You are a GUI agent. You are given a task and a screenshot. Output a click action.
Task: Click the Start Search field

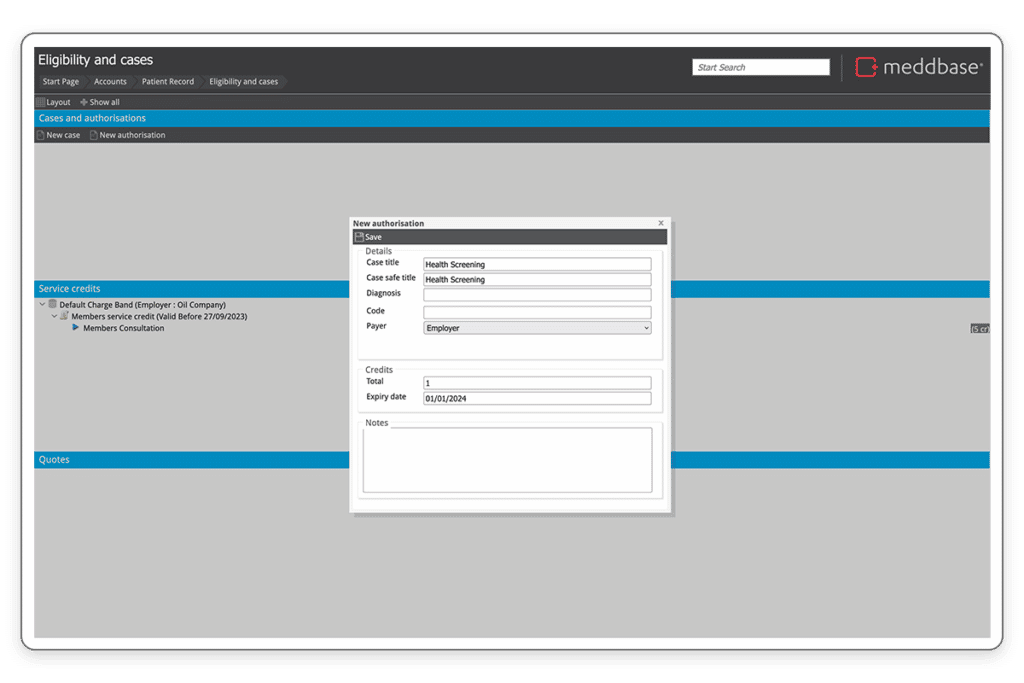click(760, 67)
